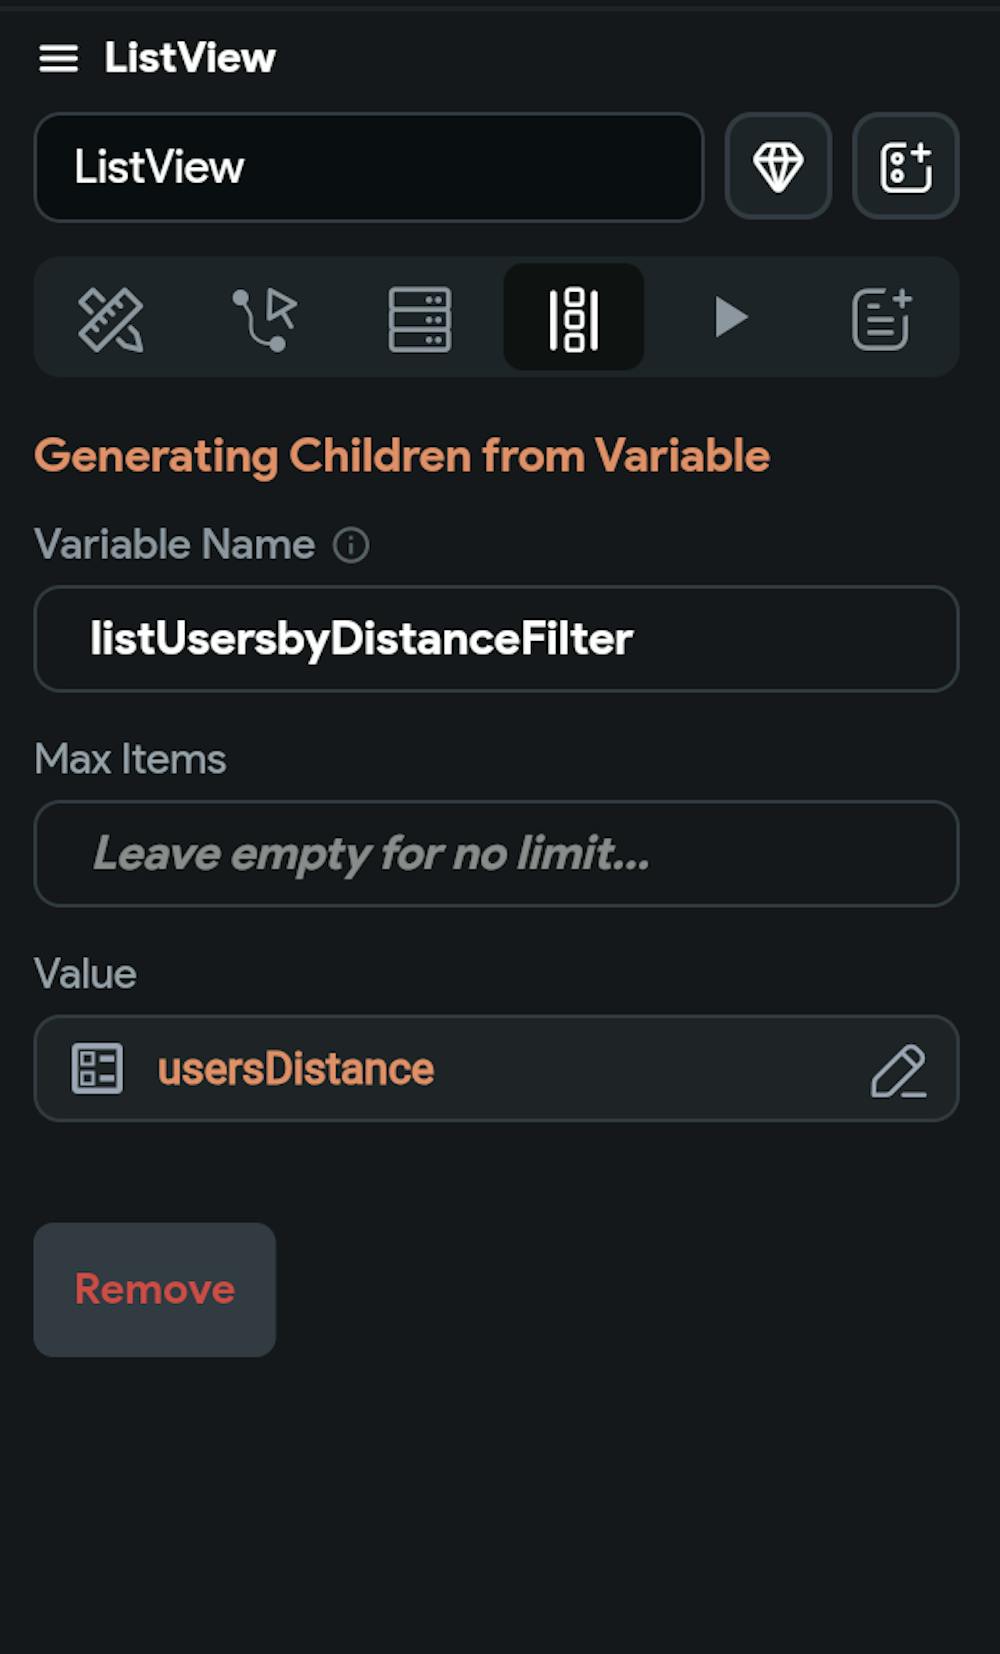Open the Backend Query server icon tab
1000x1654 pixels.
click(x=420, y=319)
